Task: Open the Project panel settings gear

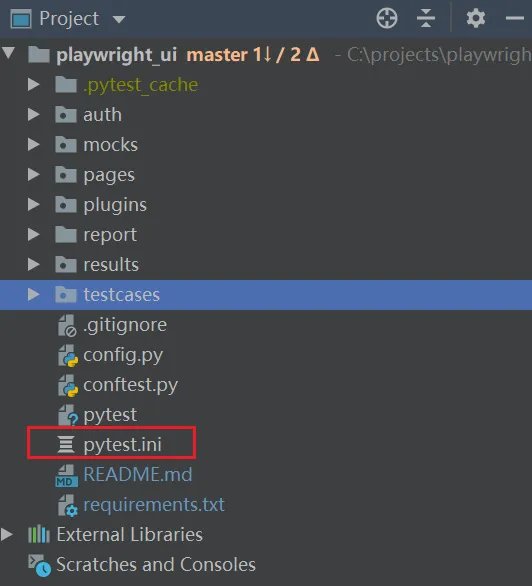Action: point(476,18)
